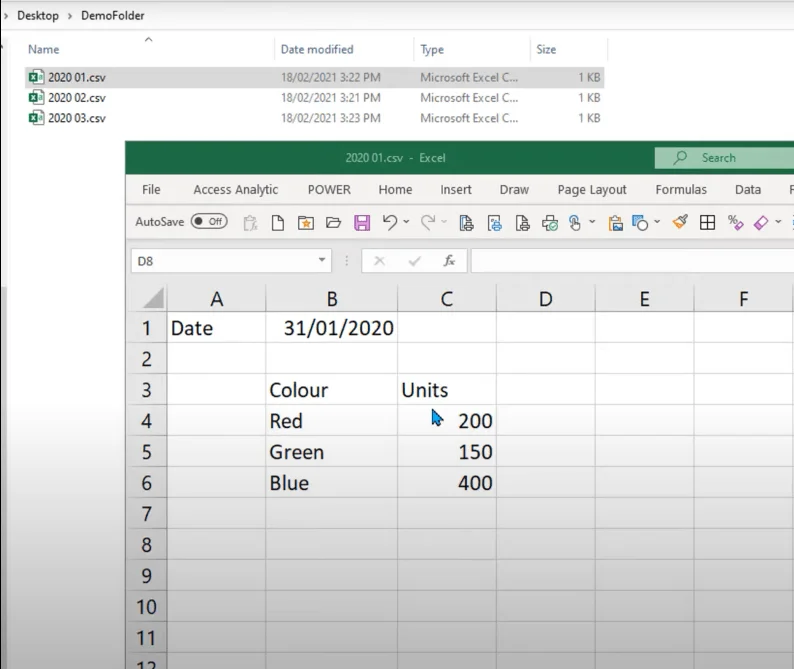The height and width of the screenshot is (669, 794).
Task: Click the Excel Search box
Action: 724,158
